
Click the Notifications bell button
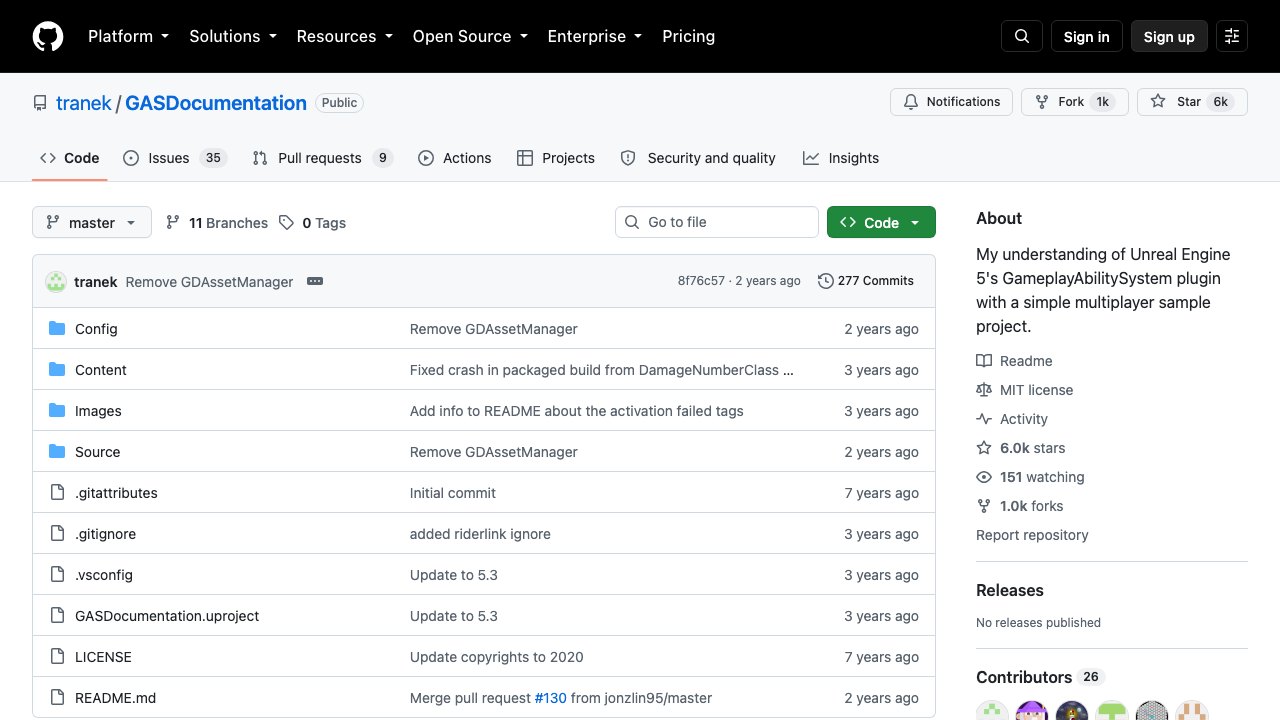[x=952, y=102]
